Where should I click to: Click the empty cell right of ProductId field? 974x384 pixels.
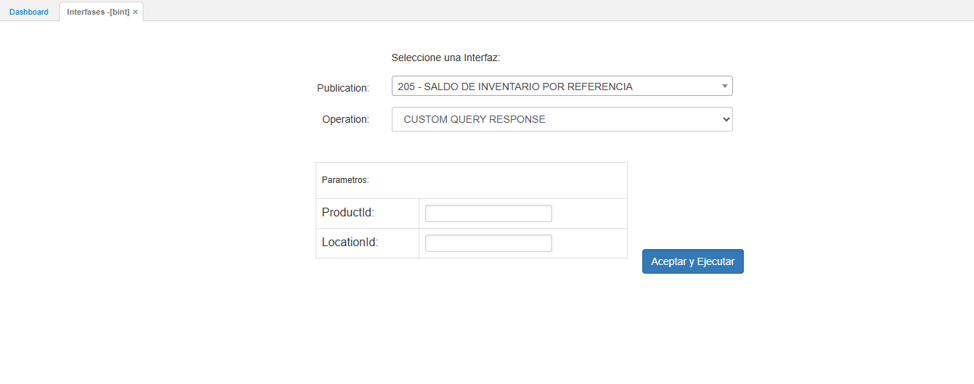(x=590, y=214)
